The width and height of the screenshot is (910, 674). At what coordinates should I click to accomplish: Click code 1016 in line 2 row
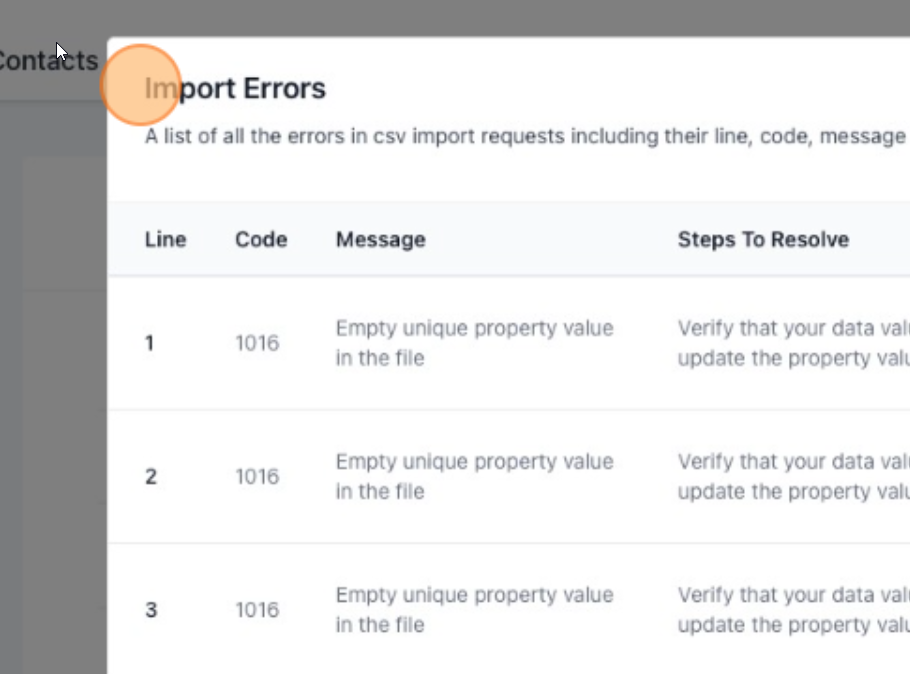point(257,477)
